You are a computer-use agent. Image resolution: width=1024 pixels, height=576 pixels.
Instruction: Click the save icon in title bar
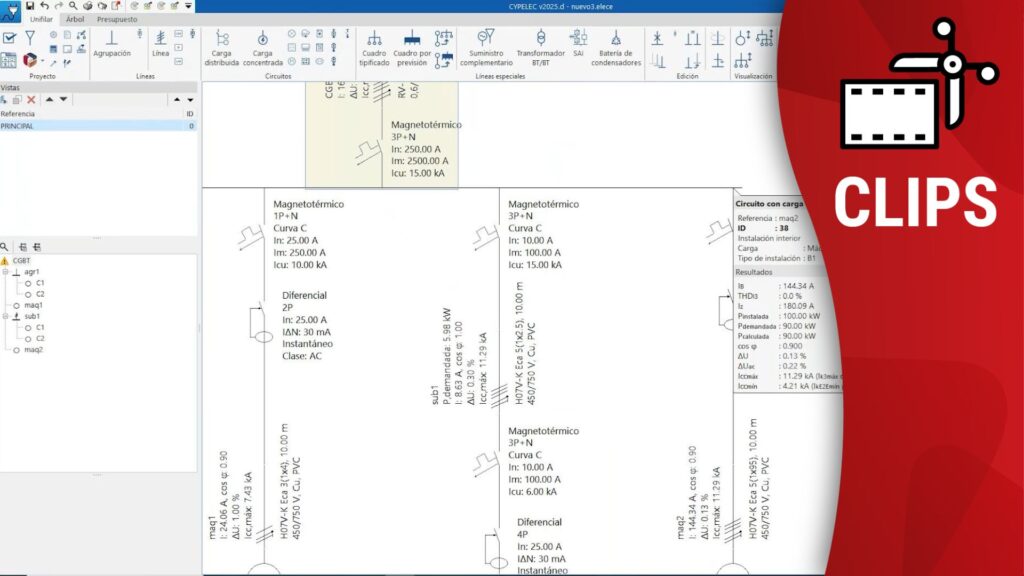[30, 6]
